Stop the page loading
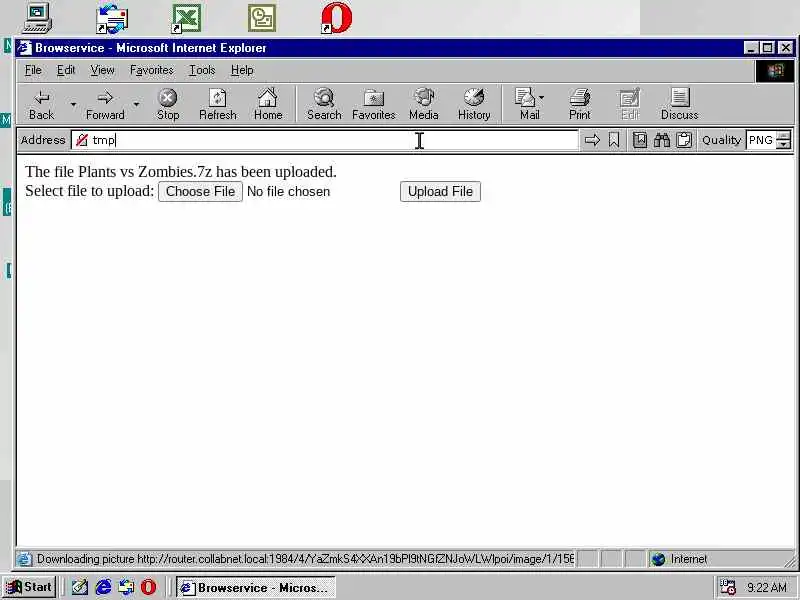 [x=168, y=105]
